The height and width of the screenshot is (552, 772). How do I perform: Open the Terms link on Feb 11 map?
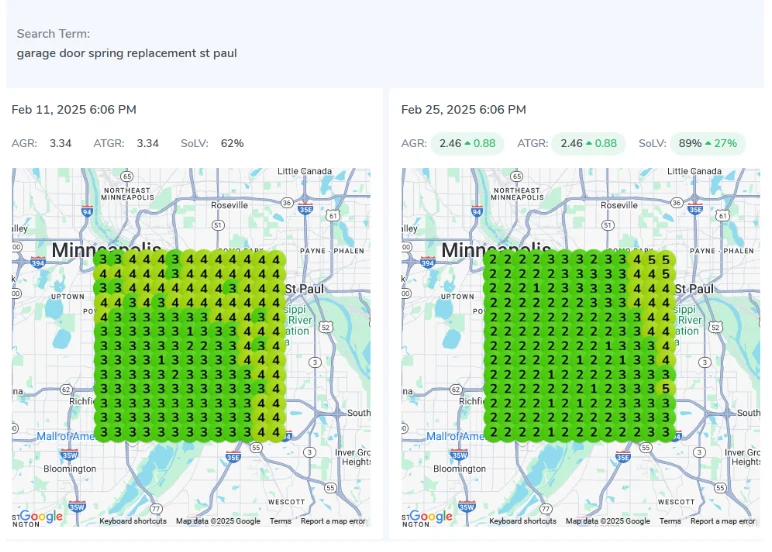tap(280, 521)
